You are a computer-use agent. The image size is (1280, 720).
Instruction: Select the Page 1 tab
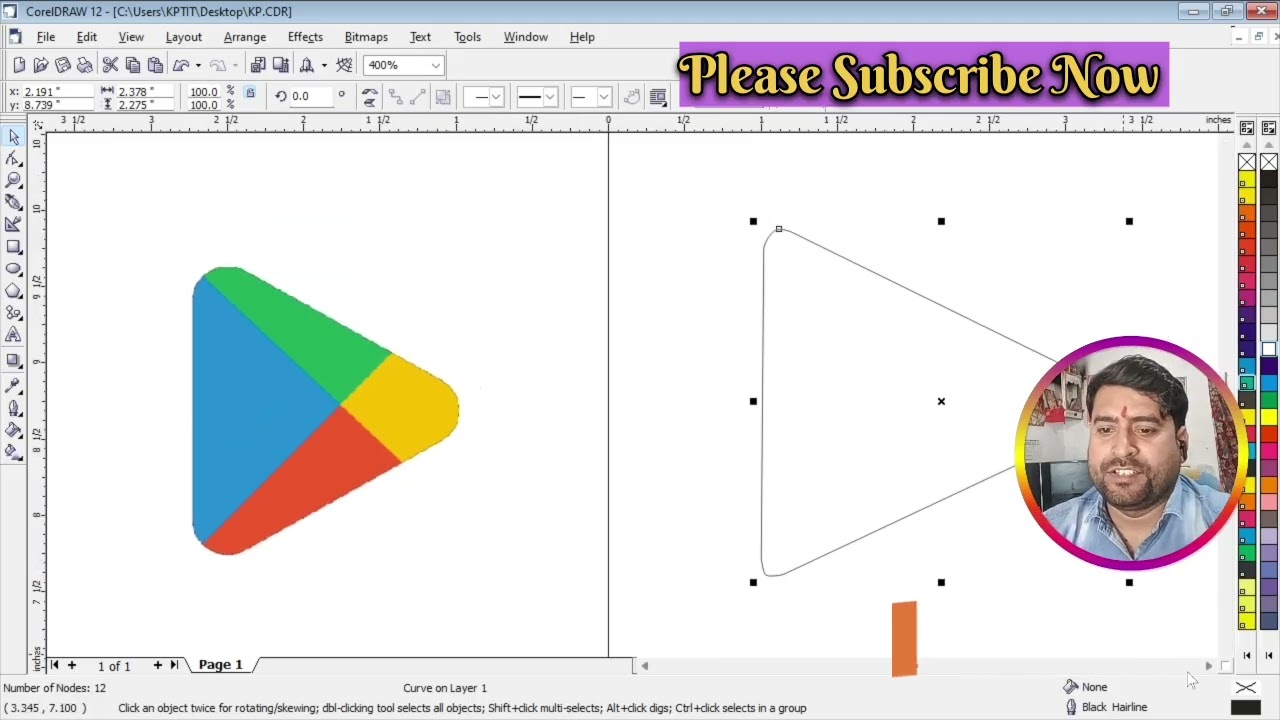pos(221,664)
